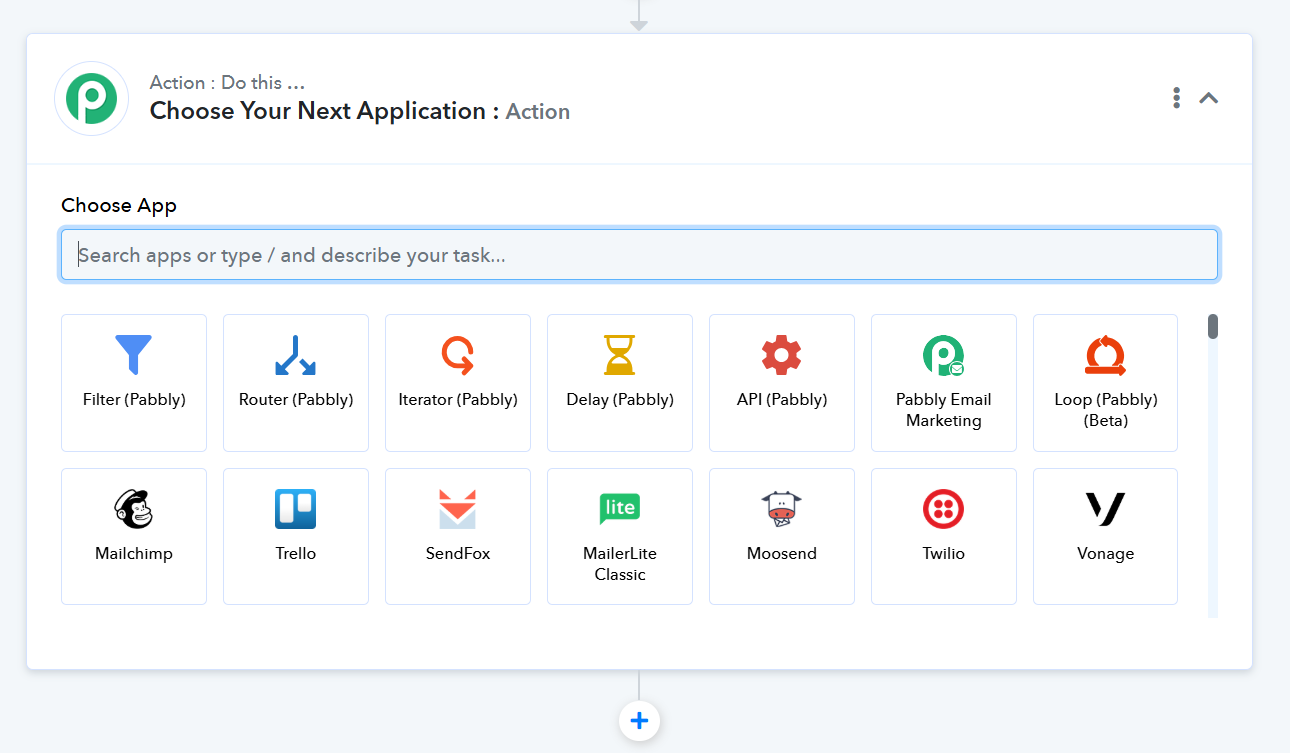This screenshot has width=1290, height=753.
Task: Select Vonage from the app list
Action: point(1105,536)
